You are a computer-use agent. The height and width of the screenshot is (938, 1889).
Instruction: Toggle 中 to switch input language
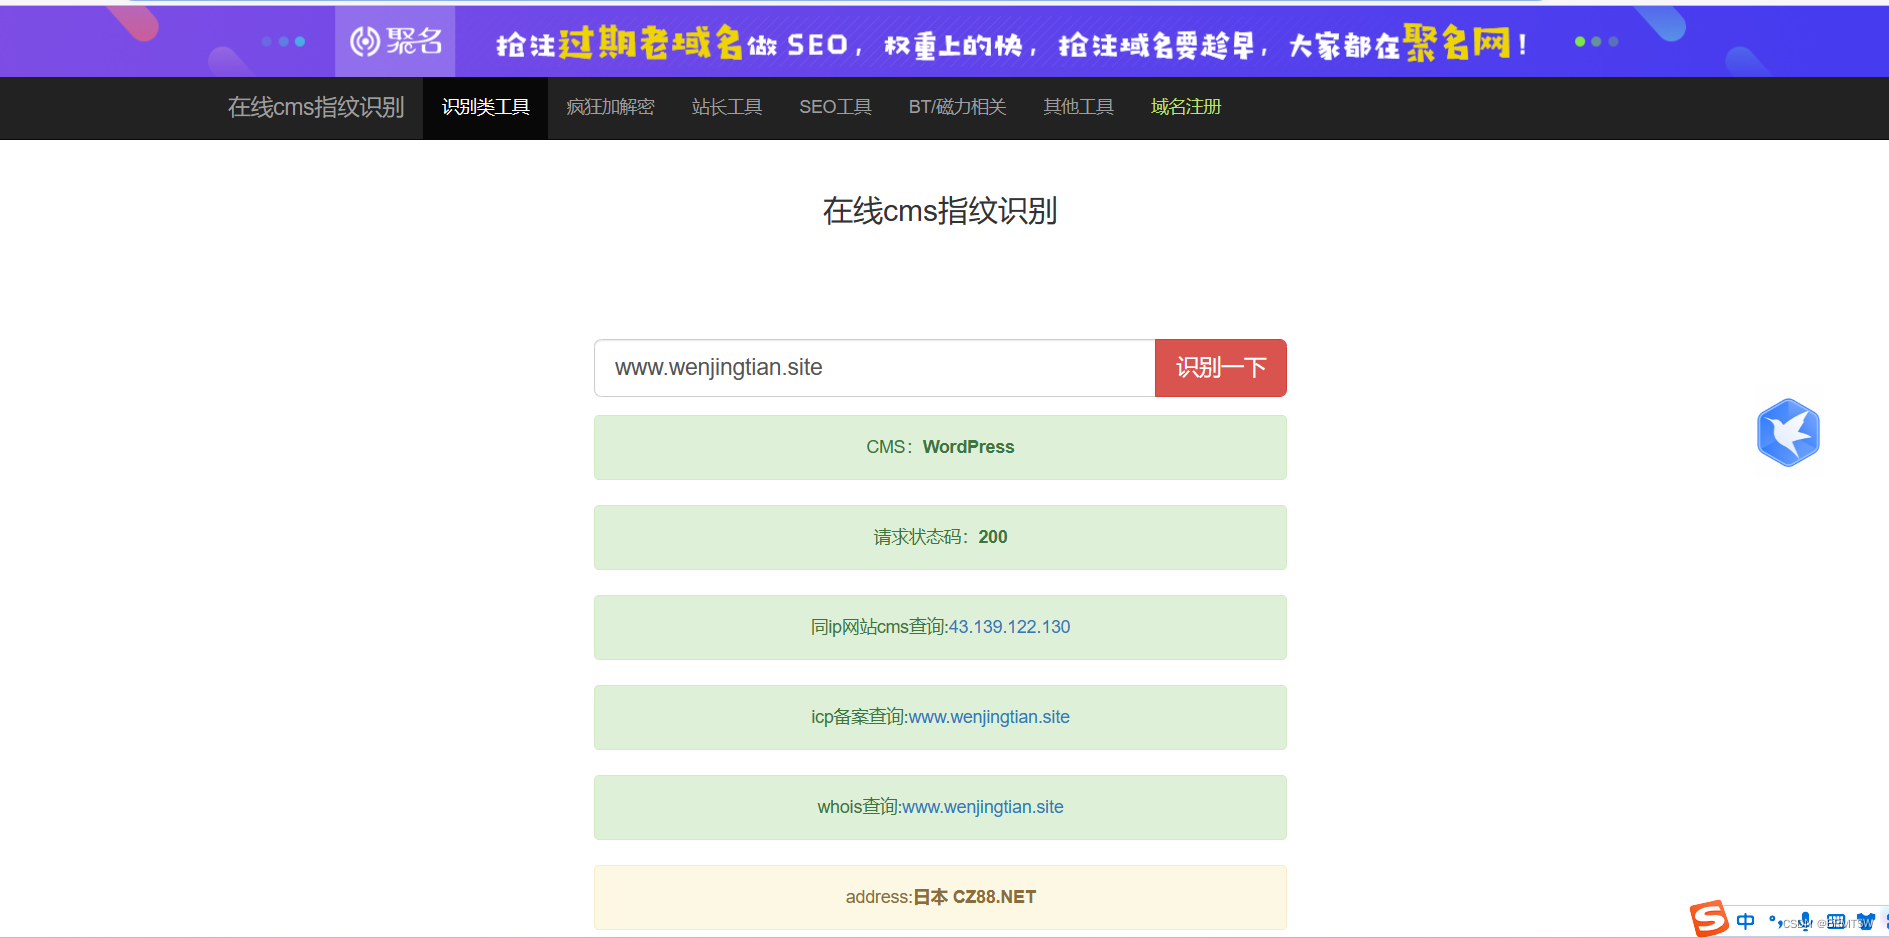pyautogui.click(x=1745, y=921)
